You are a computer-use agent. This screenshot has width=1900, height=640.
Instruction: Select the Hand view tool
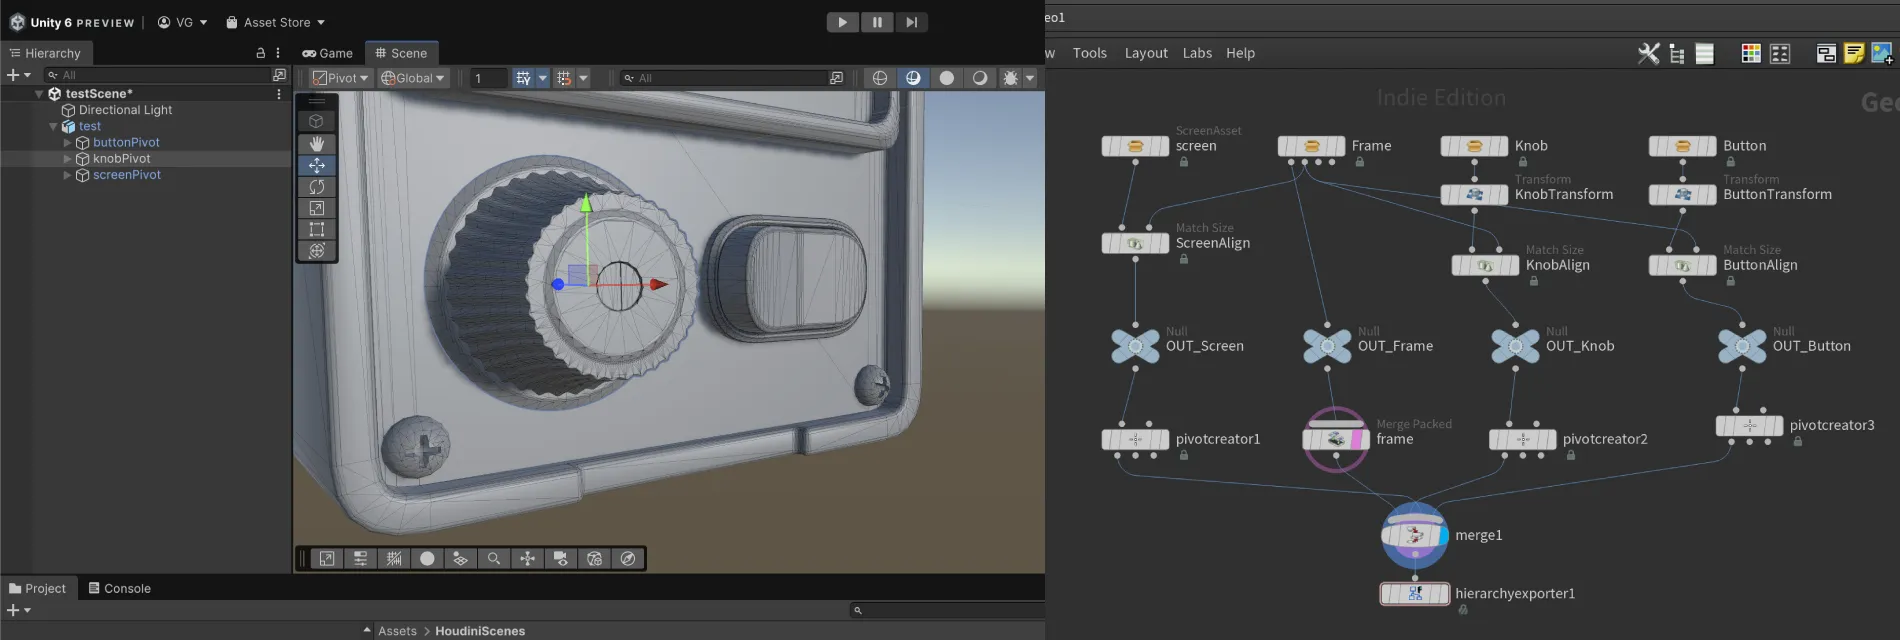point(317,144)
